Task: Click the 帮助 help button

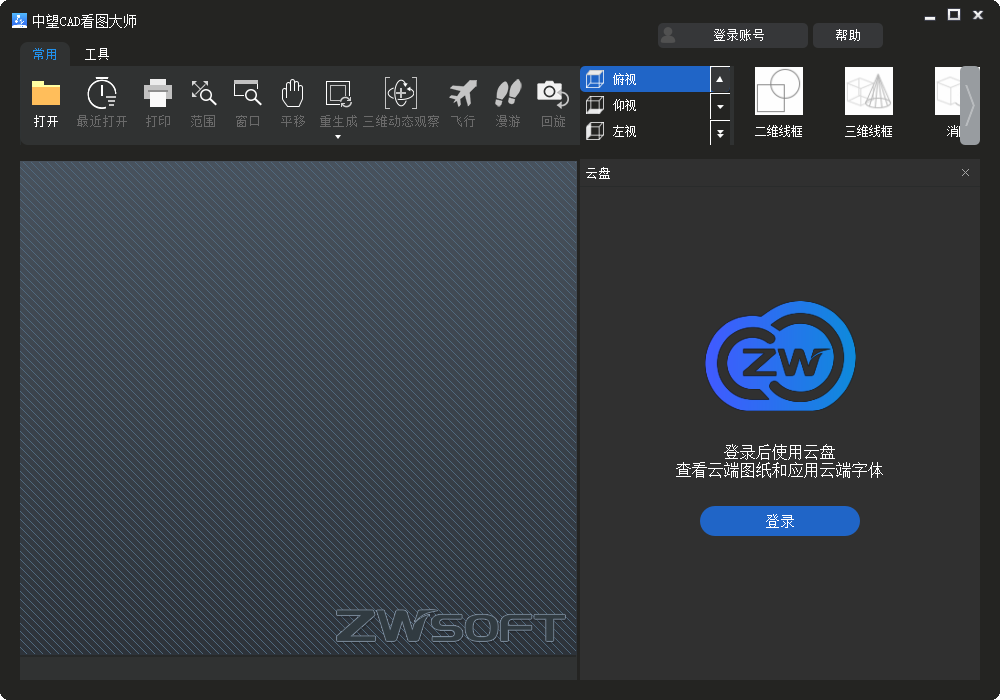Action: (x=848, y=35)
